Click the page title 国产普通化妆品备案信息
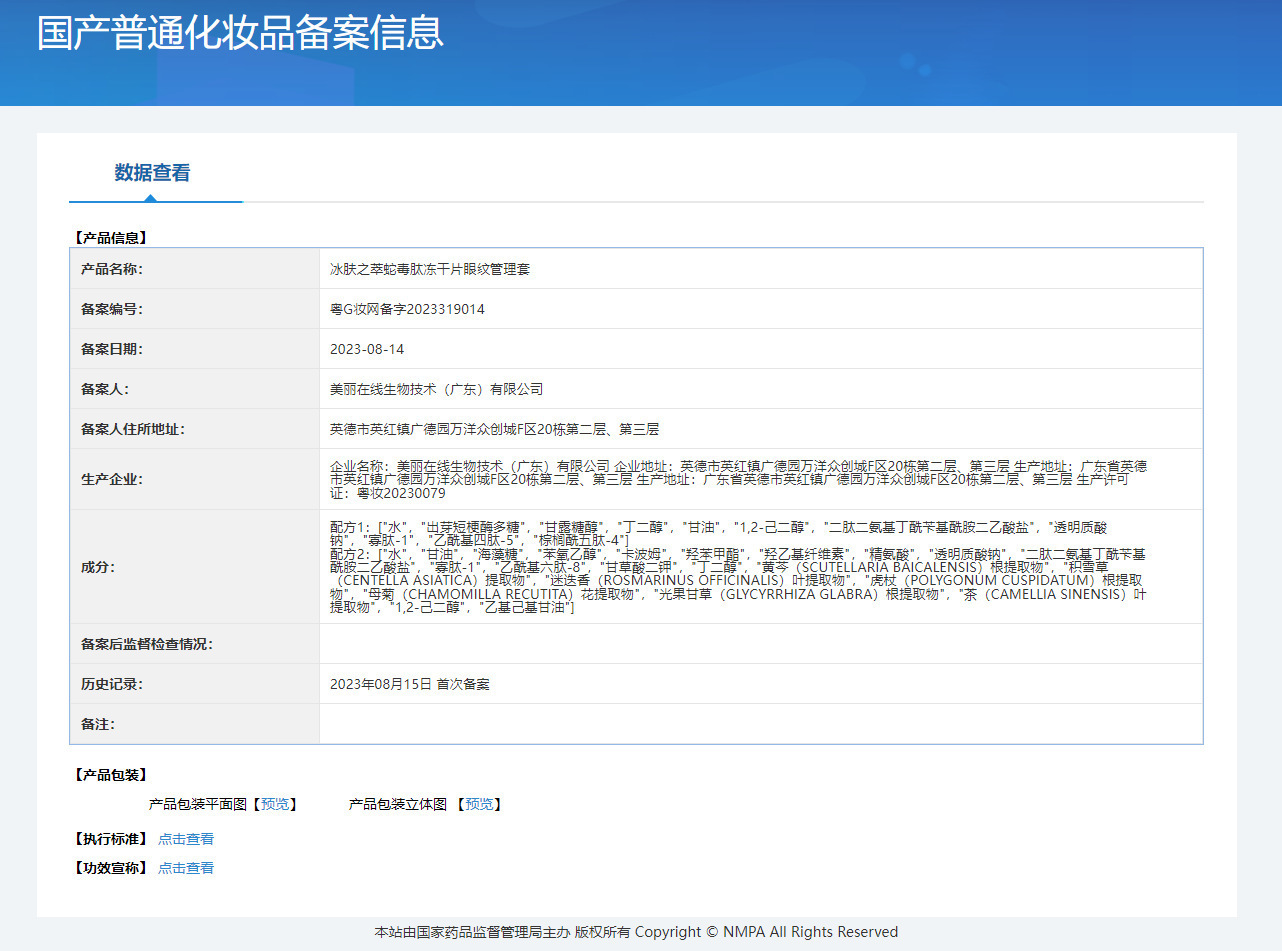 coord(240,33)
